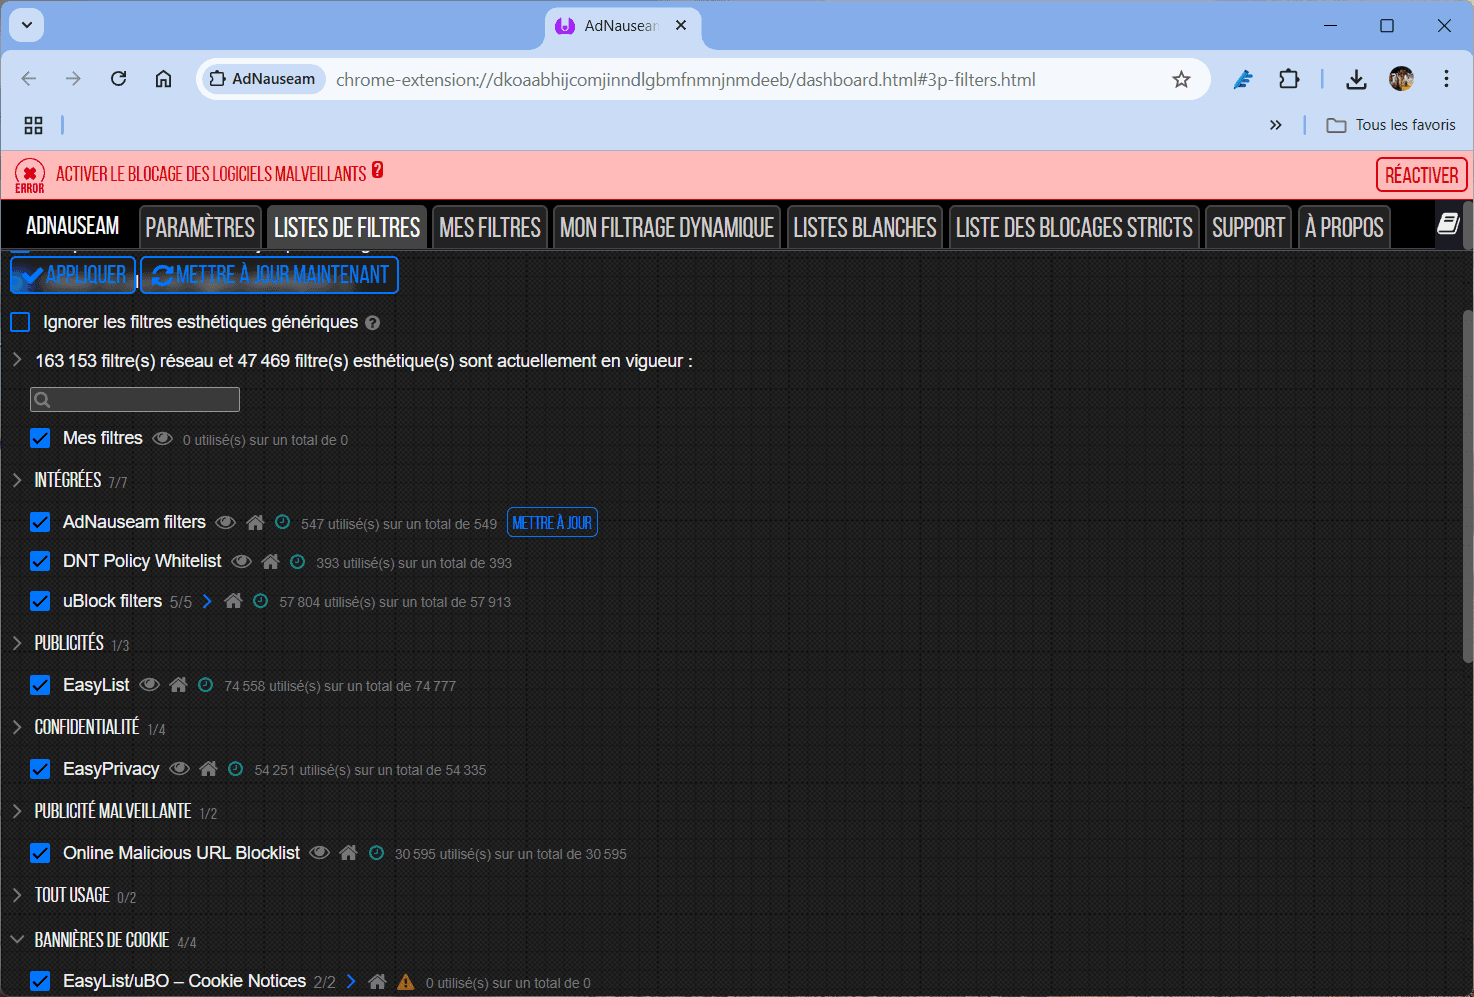
Task: Open home icon for EasyList/uBO Cookie Notices
Action: 377,982
